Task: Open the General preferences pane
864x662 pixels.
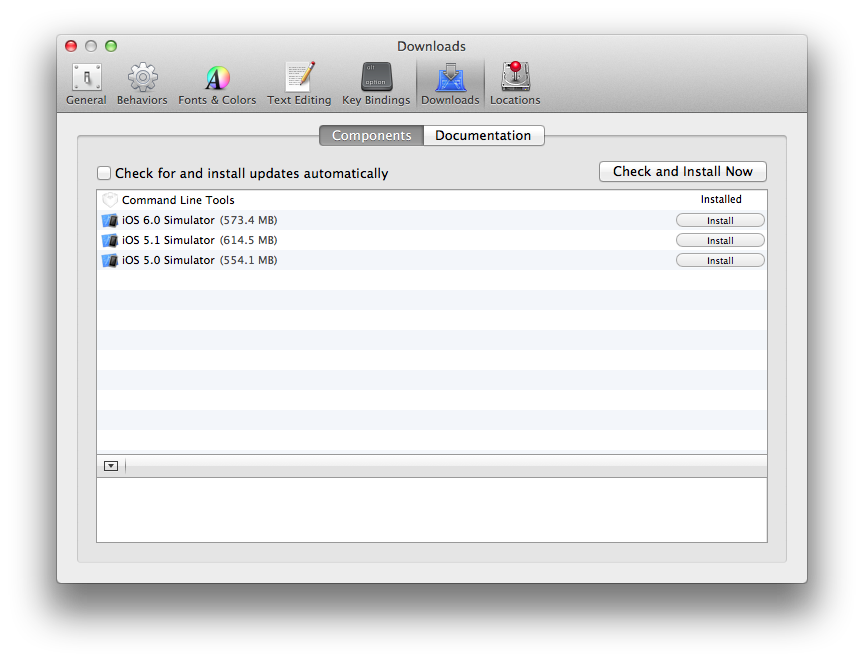Action: [86, 84]
